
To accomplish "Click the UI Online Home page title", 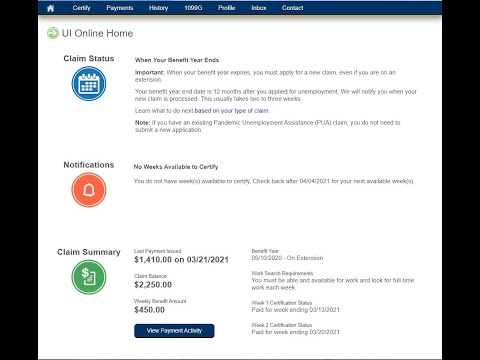I will 97,33.
